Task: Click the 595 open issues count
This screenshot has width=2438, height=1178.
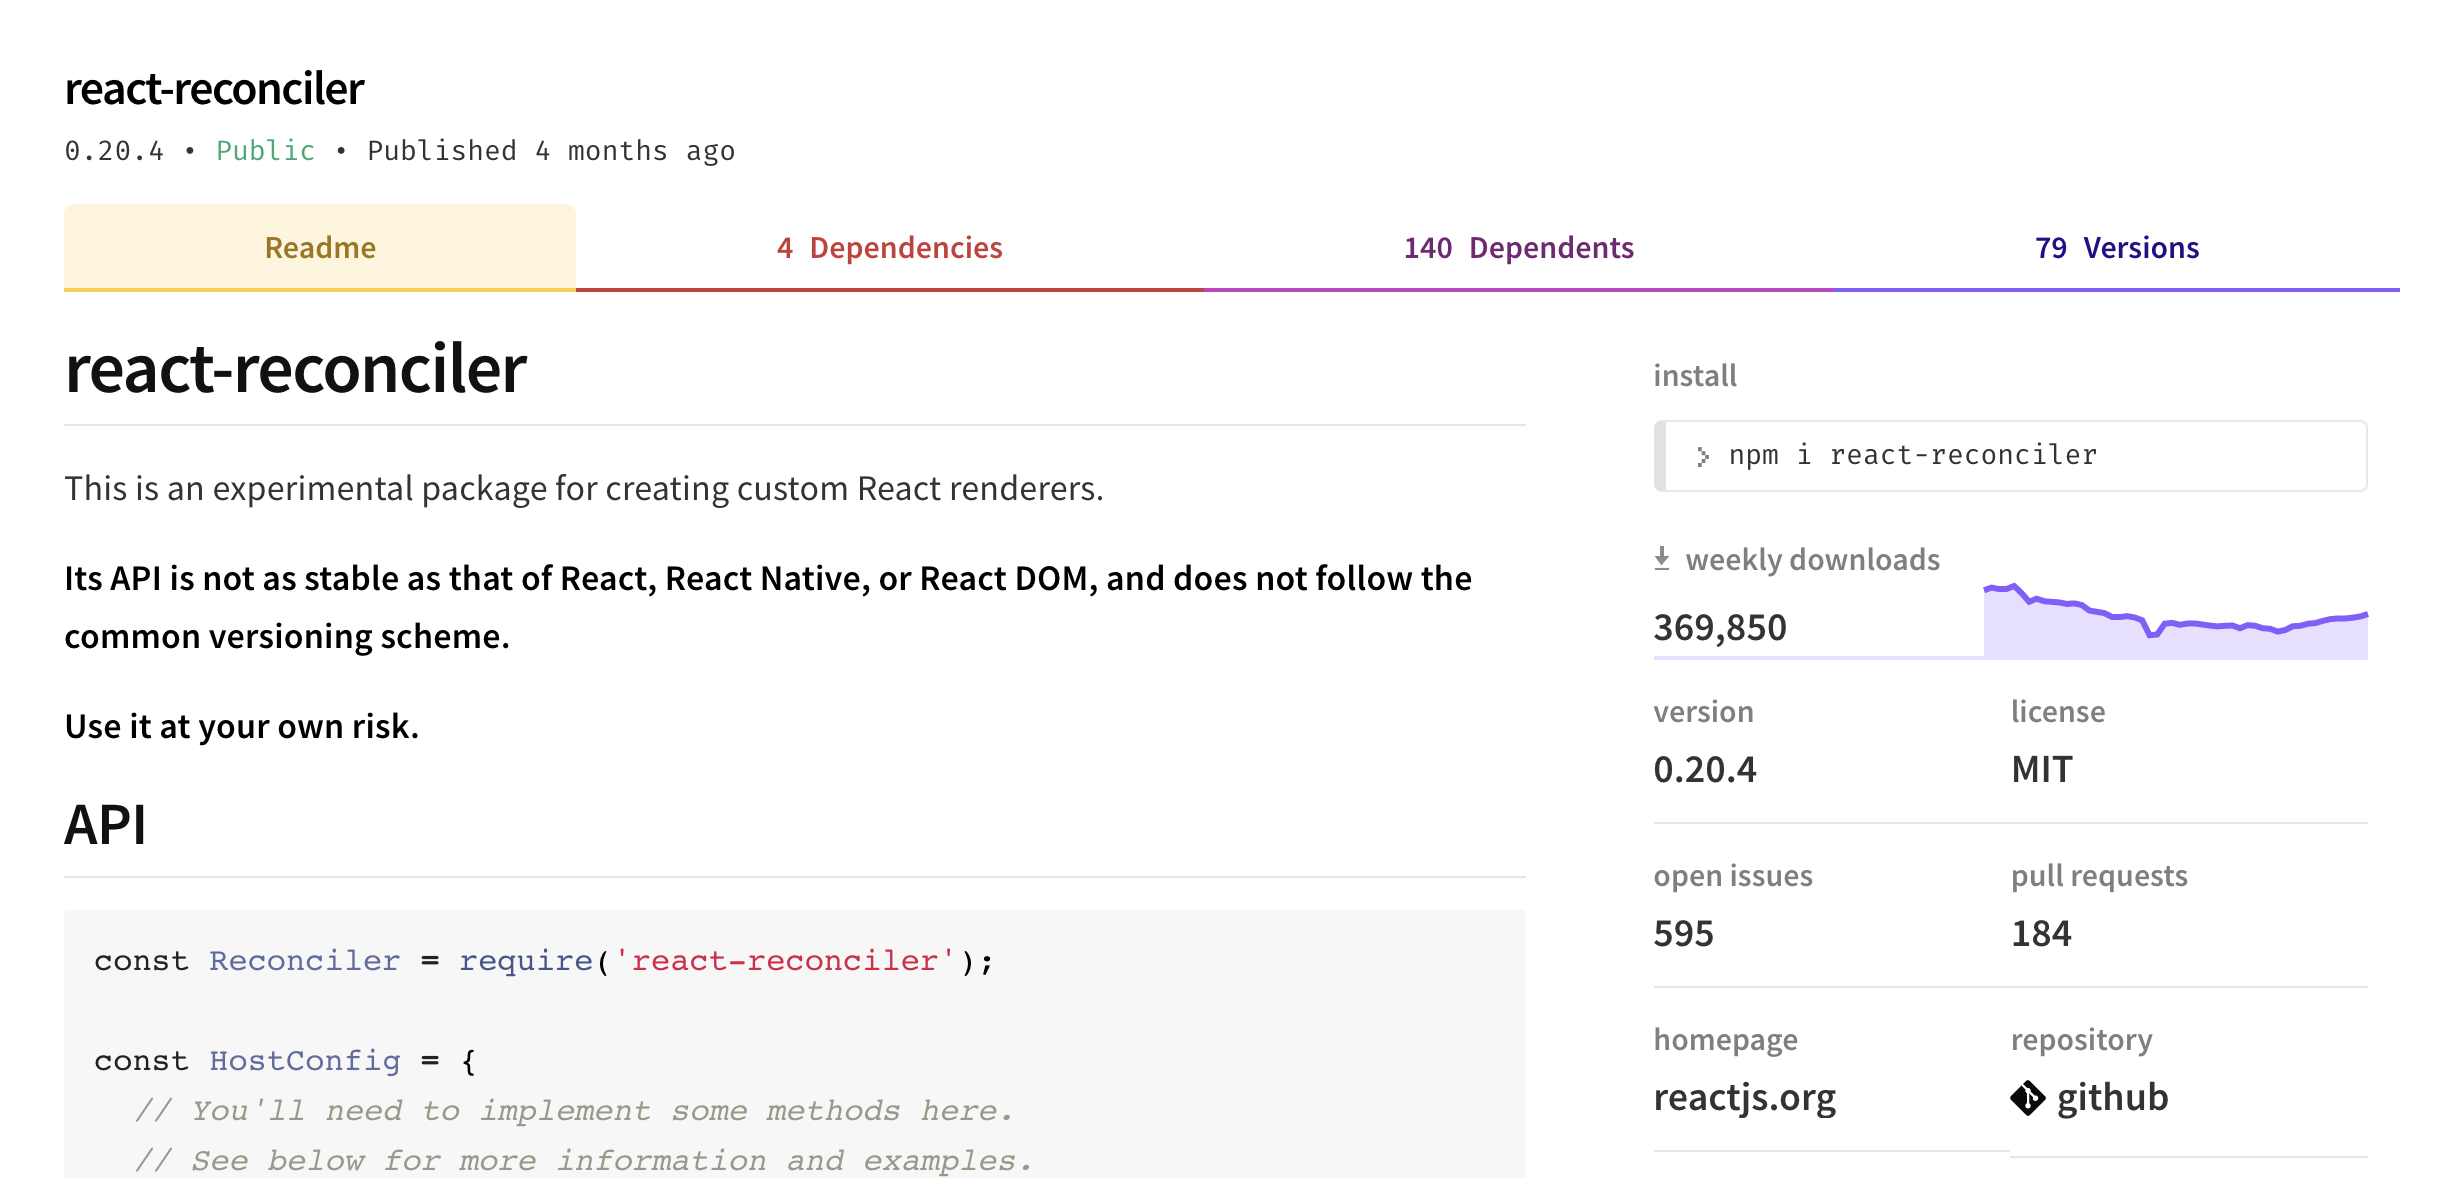Action: point(1683,933)
